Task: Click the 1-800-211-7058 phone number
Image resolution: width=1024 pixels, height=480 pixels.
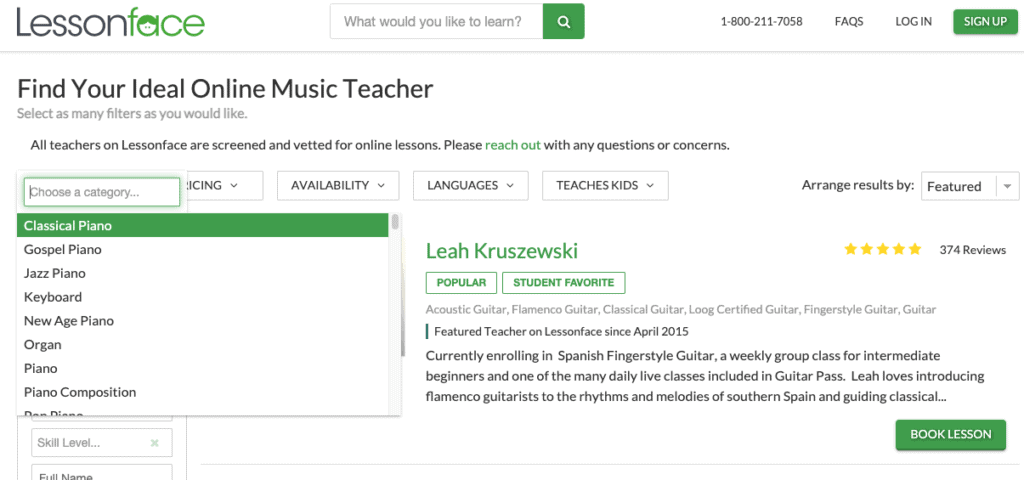Action: tap(761, 22)
